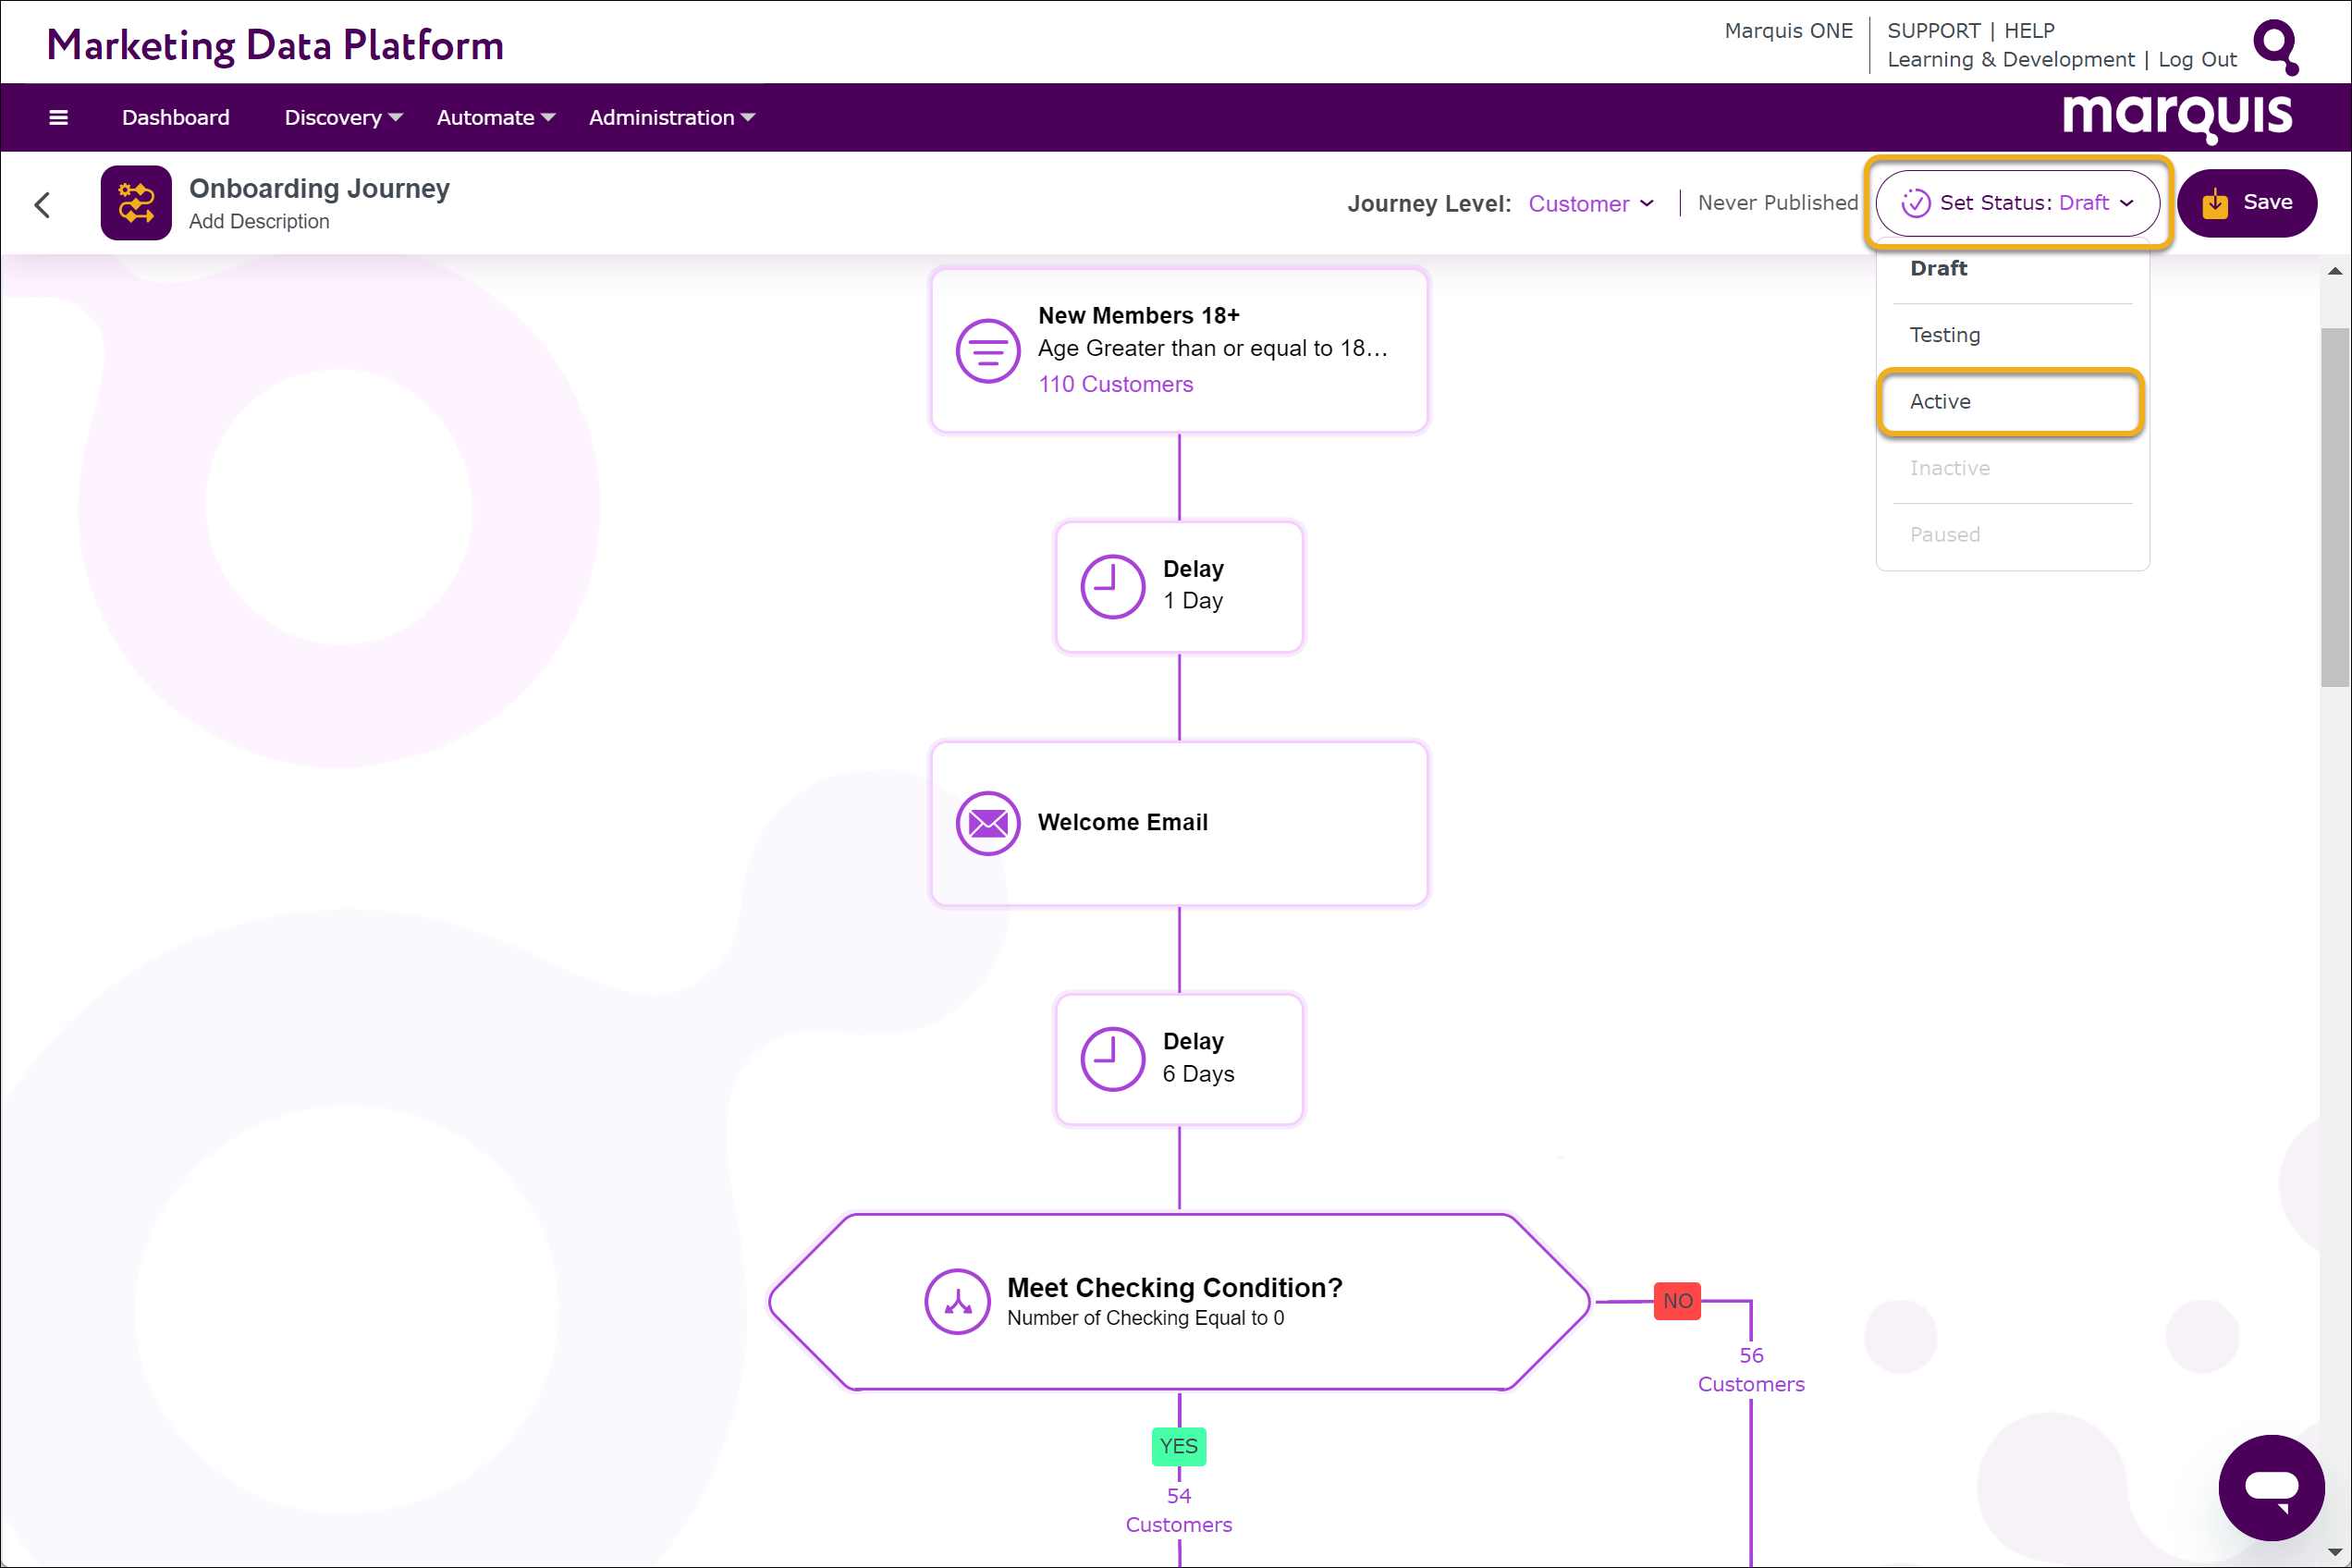The image size is (2352, 1568).
Task: Click the Welcome Email node label
Action: click(1122, 823)
